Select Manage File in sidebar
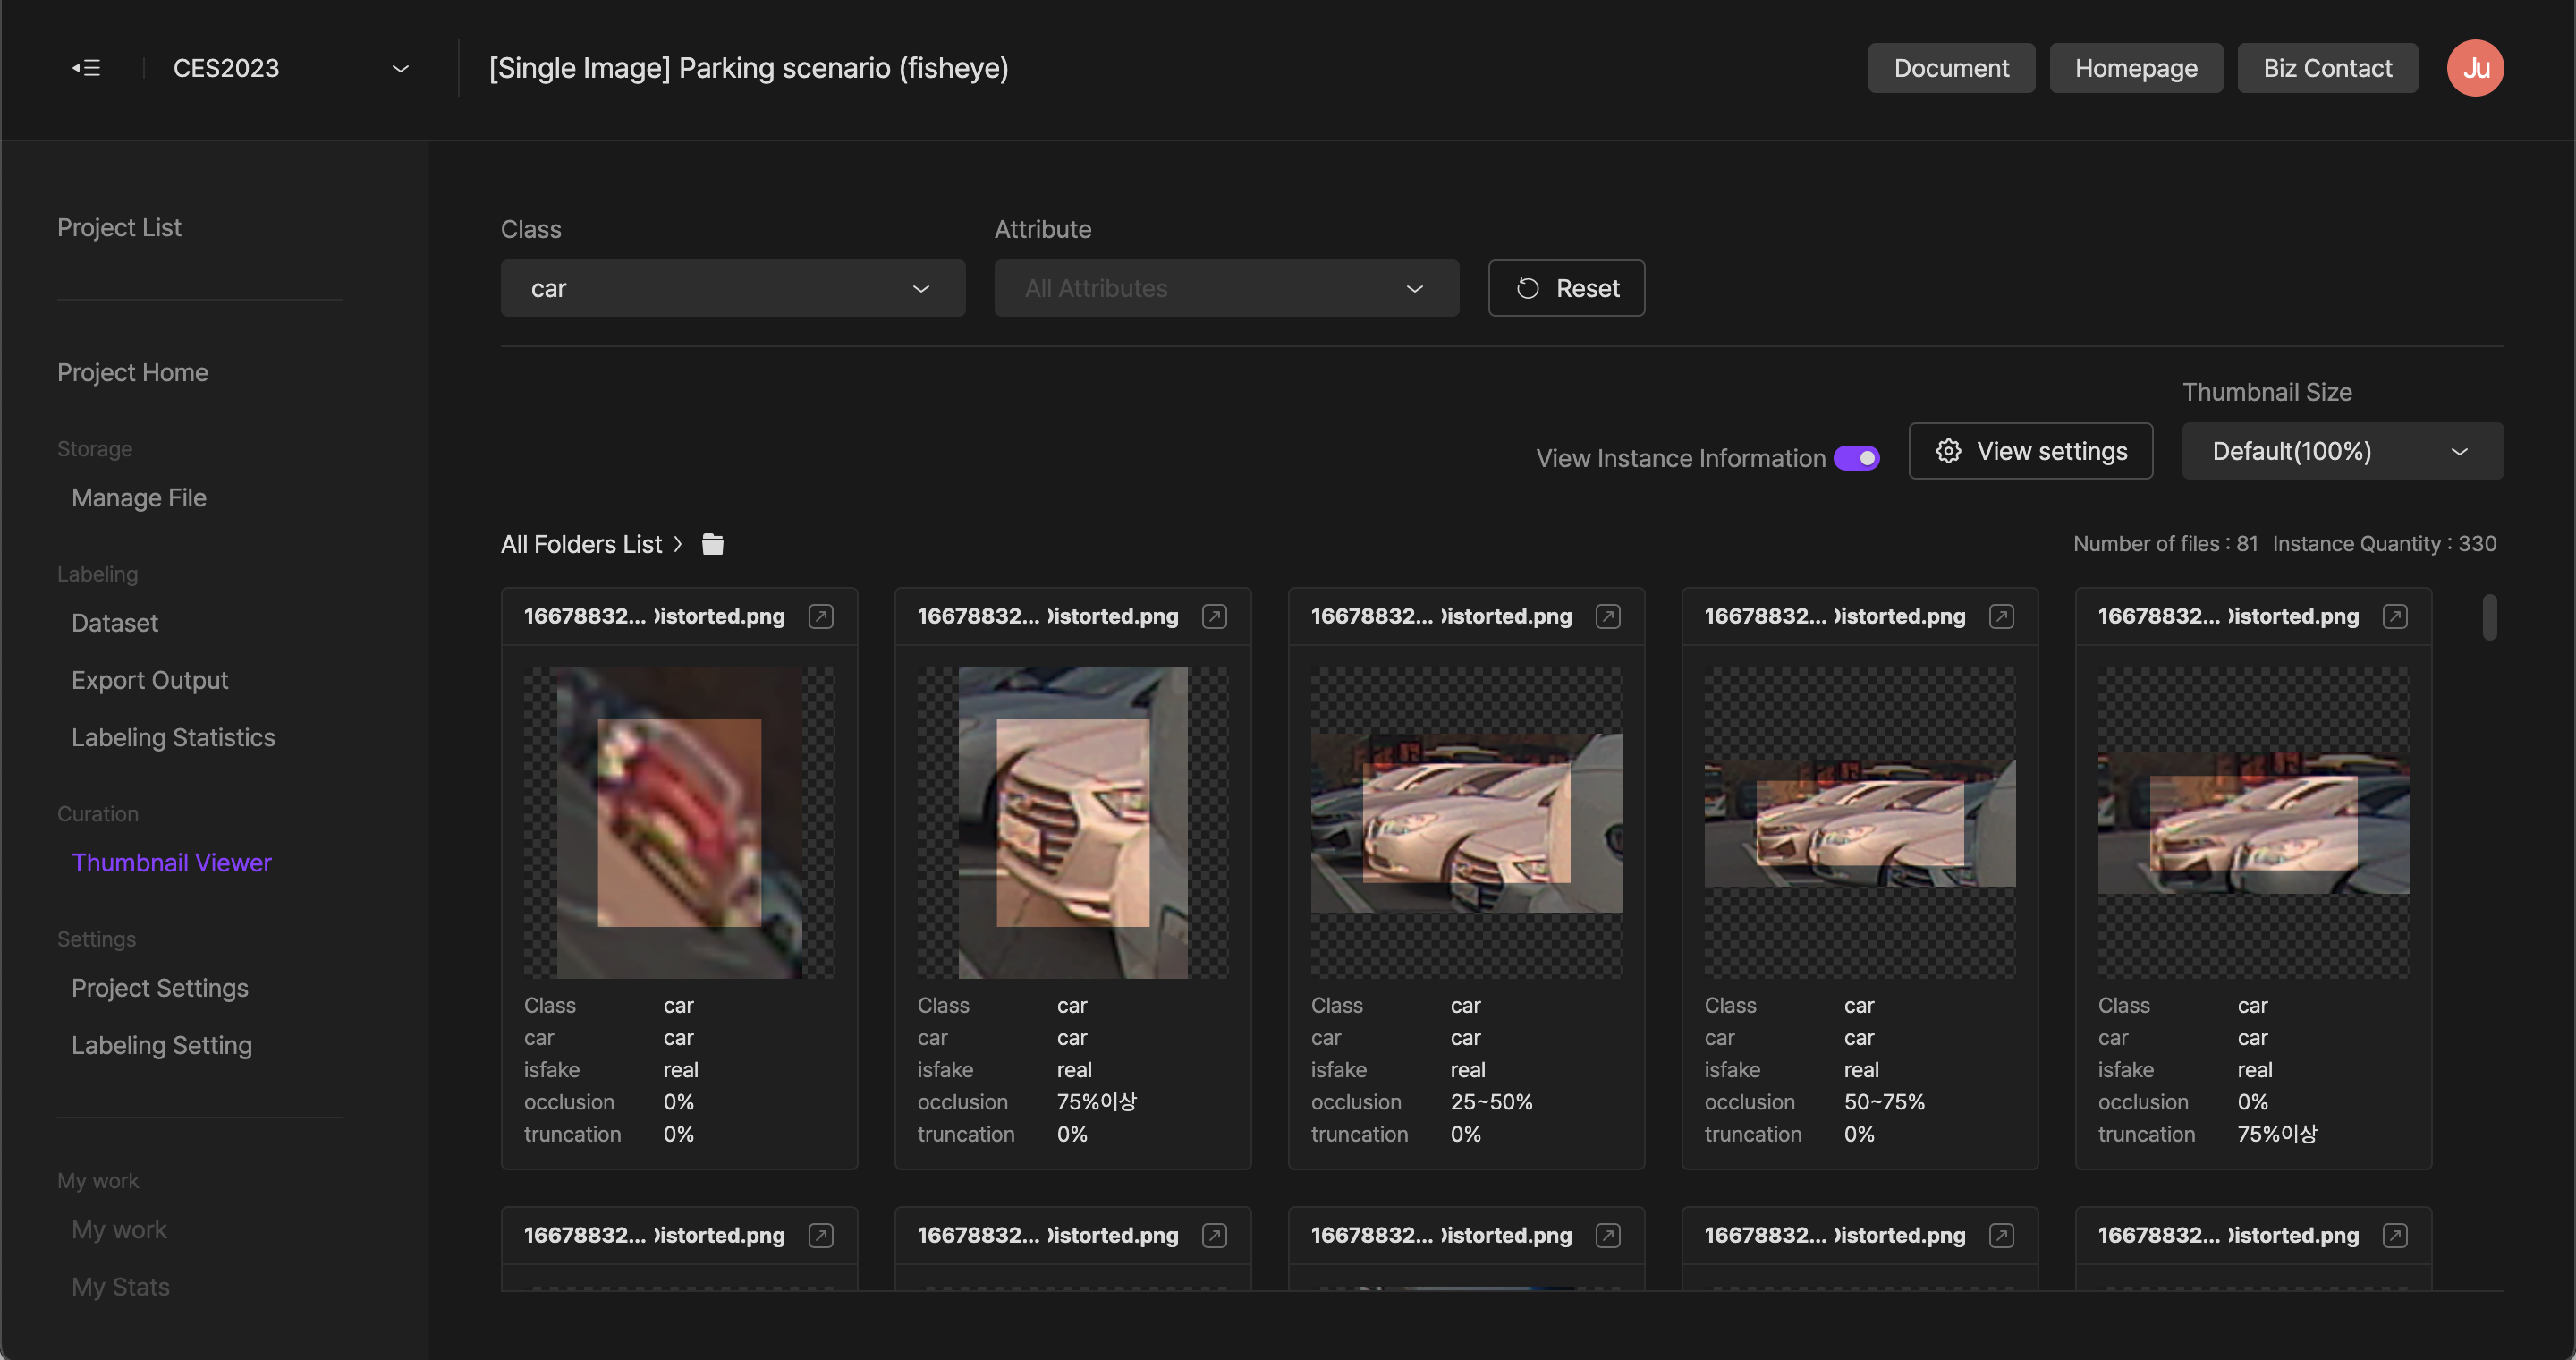Image resolution: width=2576 pixels, height=1360 pixels. (x=139, y=497)
